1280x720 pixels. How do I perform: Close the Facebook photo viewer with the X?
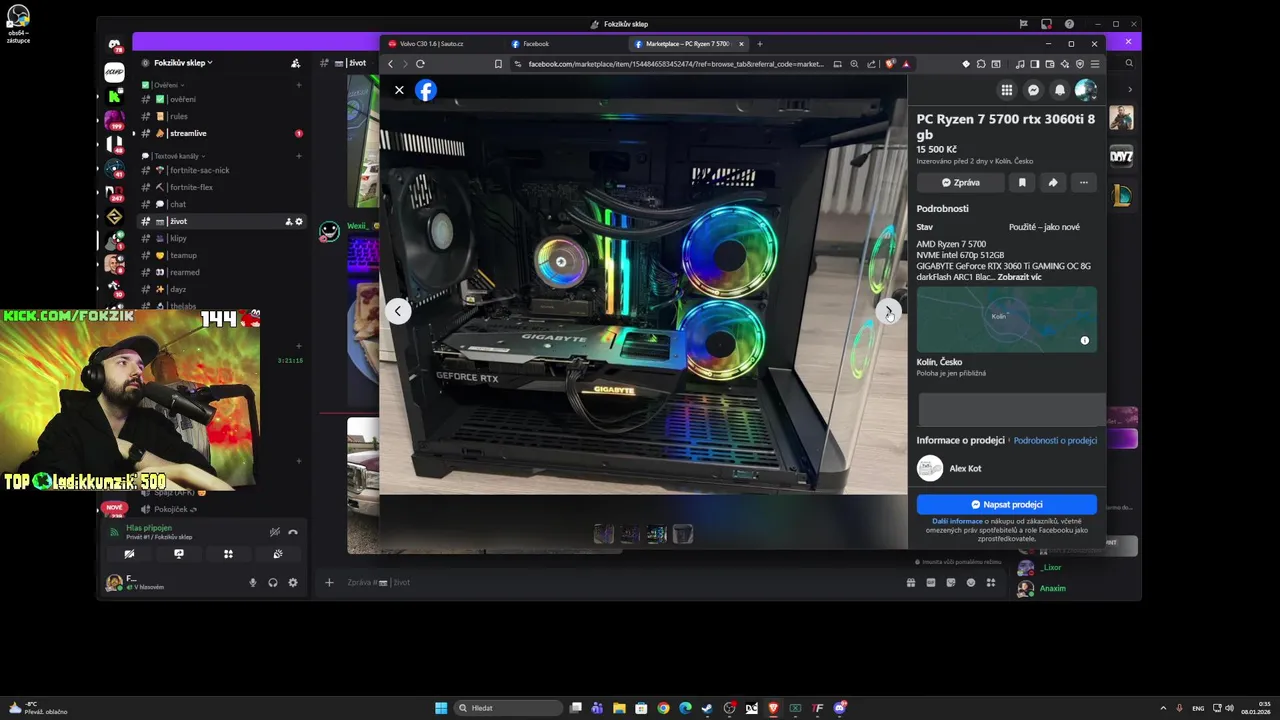(399, 90)
